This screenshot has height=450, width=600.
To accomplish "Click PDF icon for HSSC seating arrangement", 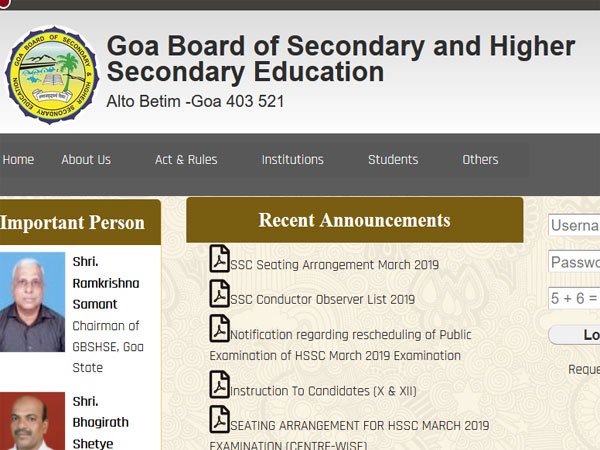I will coord(219,419).
